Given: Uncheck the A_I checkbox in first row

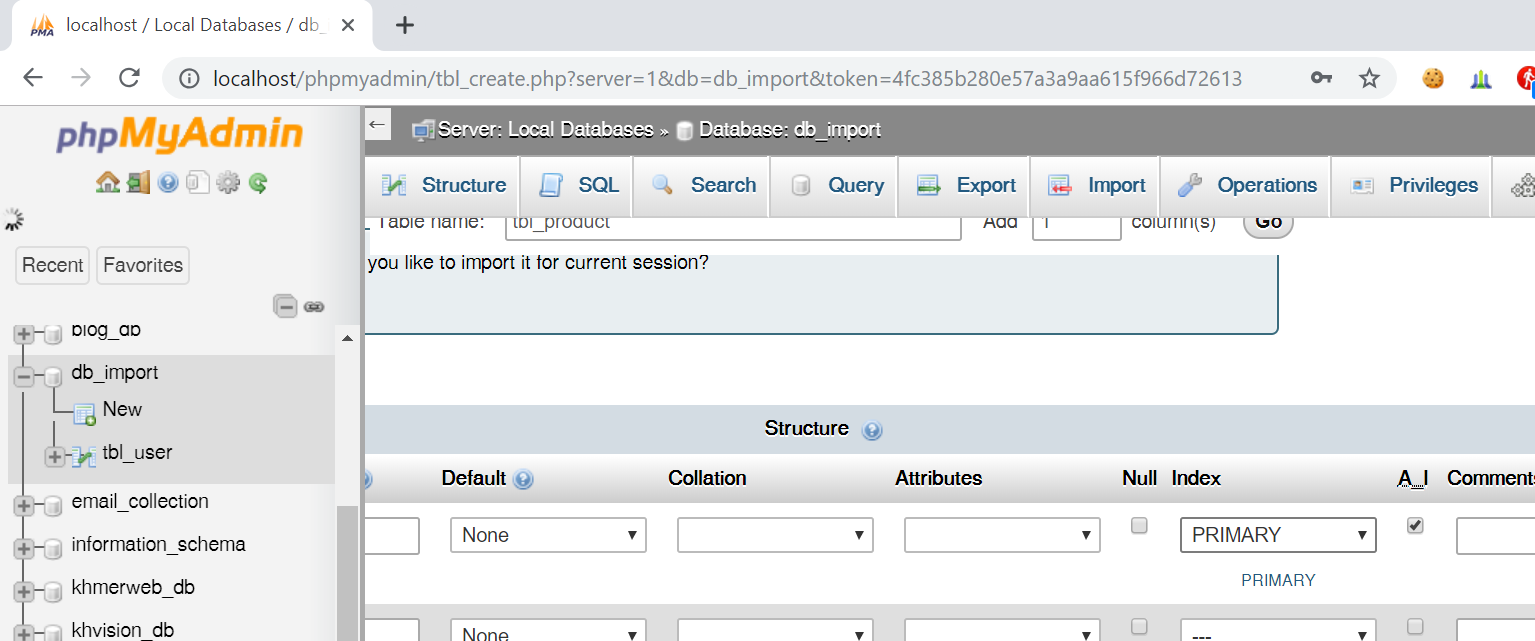Looking at the screenshot, I should click(1415, 525).
